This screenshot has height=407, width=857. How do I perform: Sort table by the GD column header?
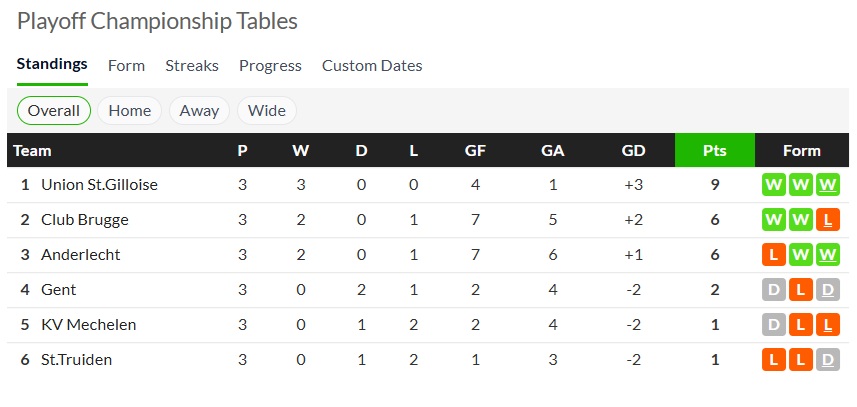[x=633, y=151]
